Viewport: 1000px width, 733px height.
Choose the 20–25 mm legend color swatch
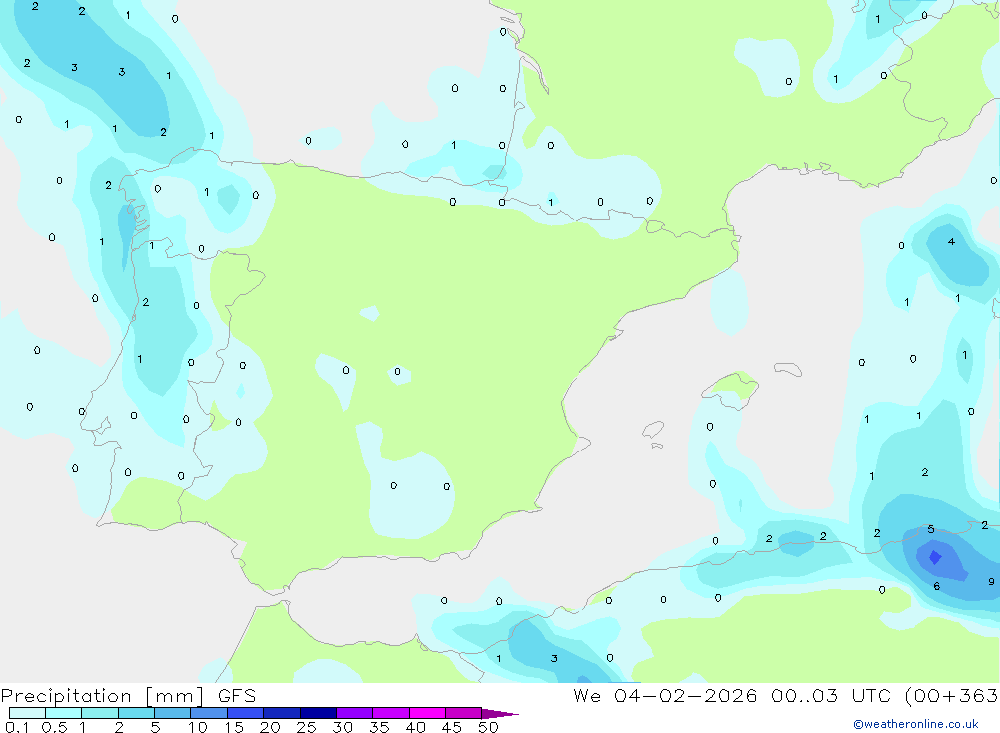282,713
